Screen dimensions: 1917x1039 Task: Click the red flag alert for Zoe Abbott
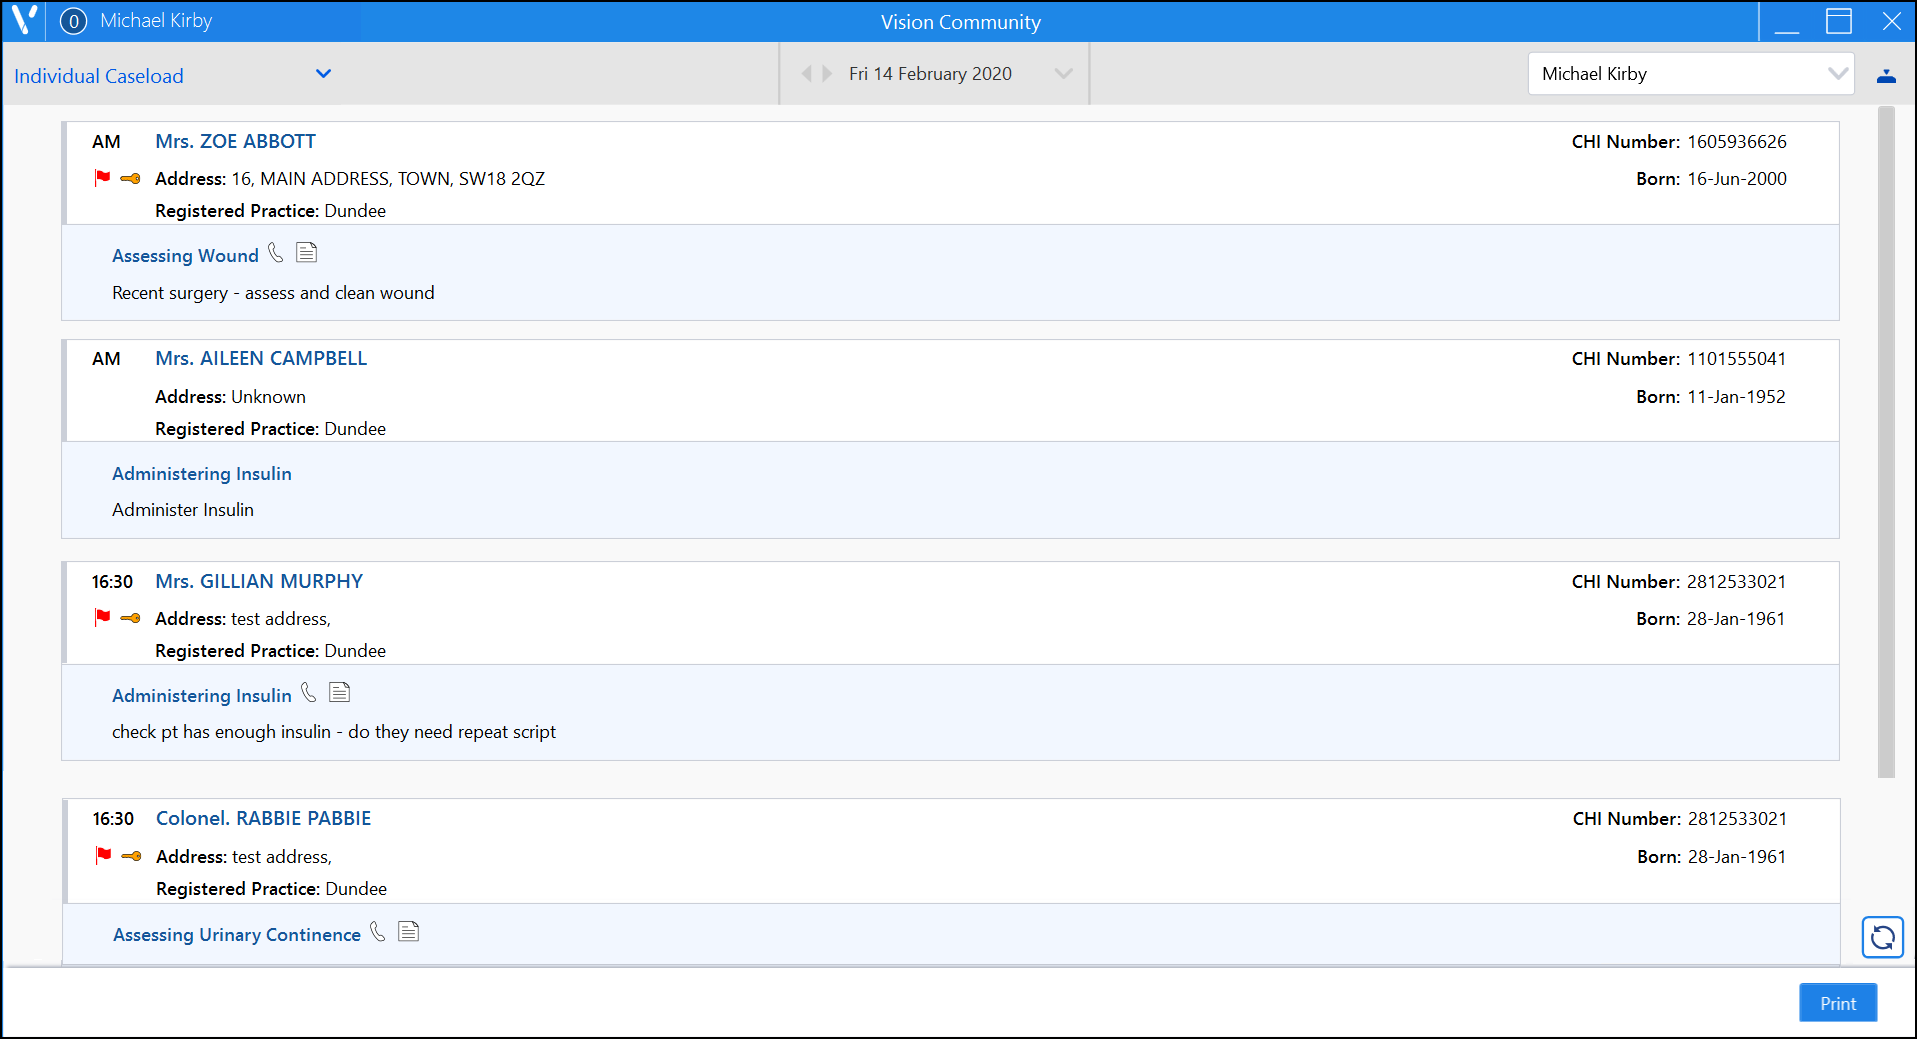102,178
